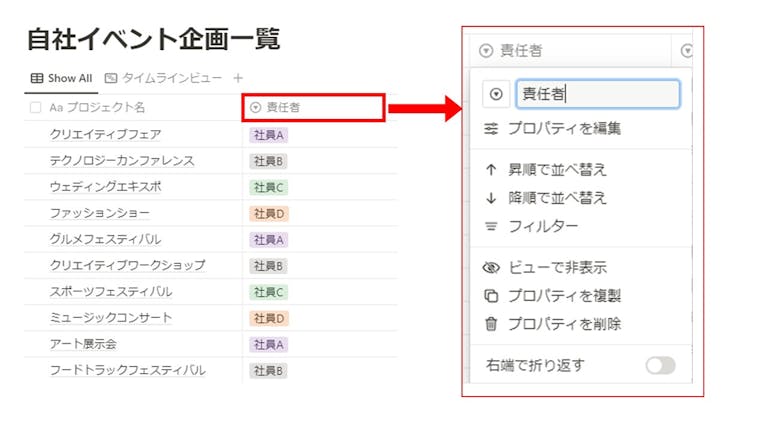Open the クリエイティブフェア project page
This screenshot has width=768, height=432.
pyautogui.click(x=105, y=134)
